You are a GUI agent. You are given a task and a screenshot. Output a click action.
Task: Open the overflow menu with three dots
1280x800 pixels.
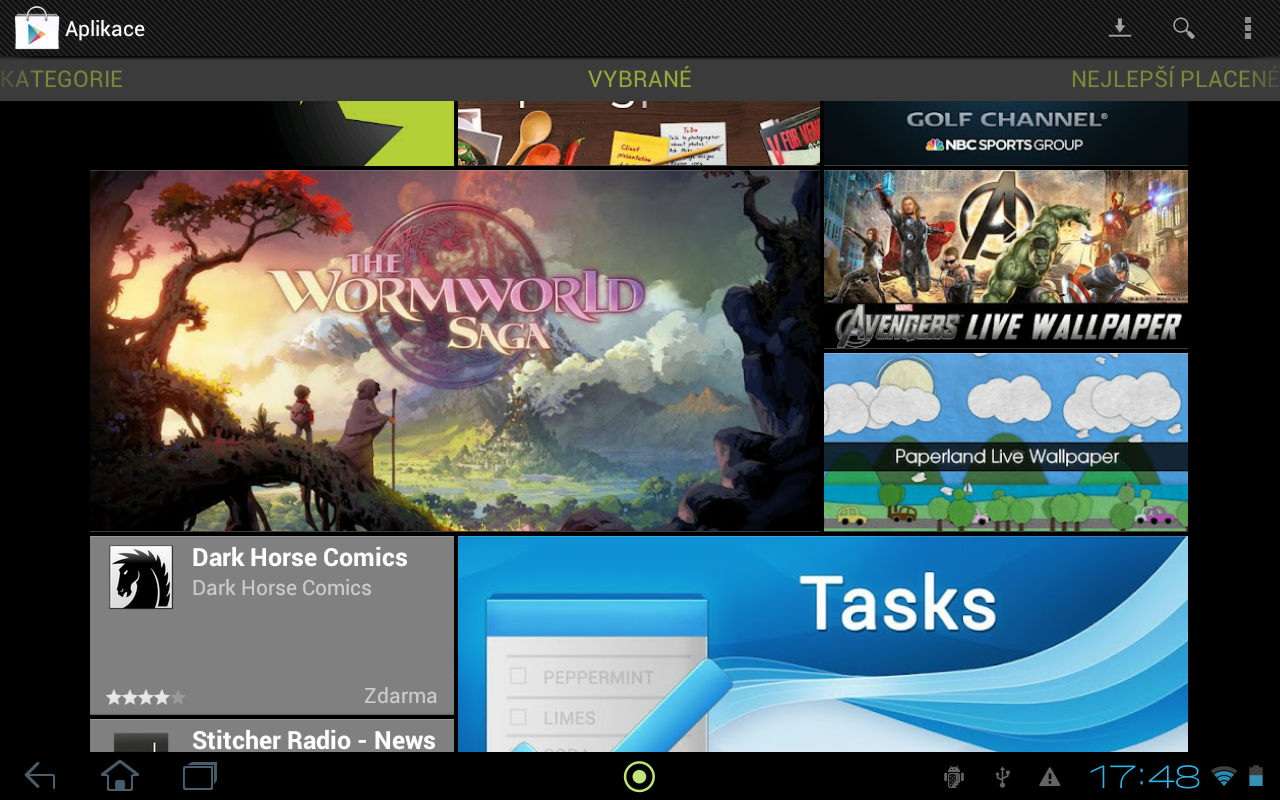(x=1248, y=28)
